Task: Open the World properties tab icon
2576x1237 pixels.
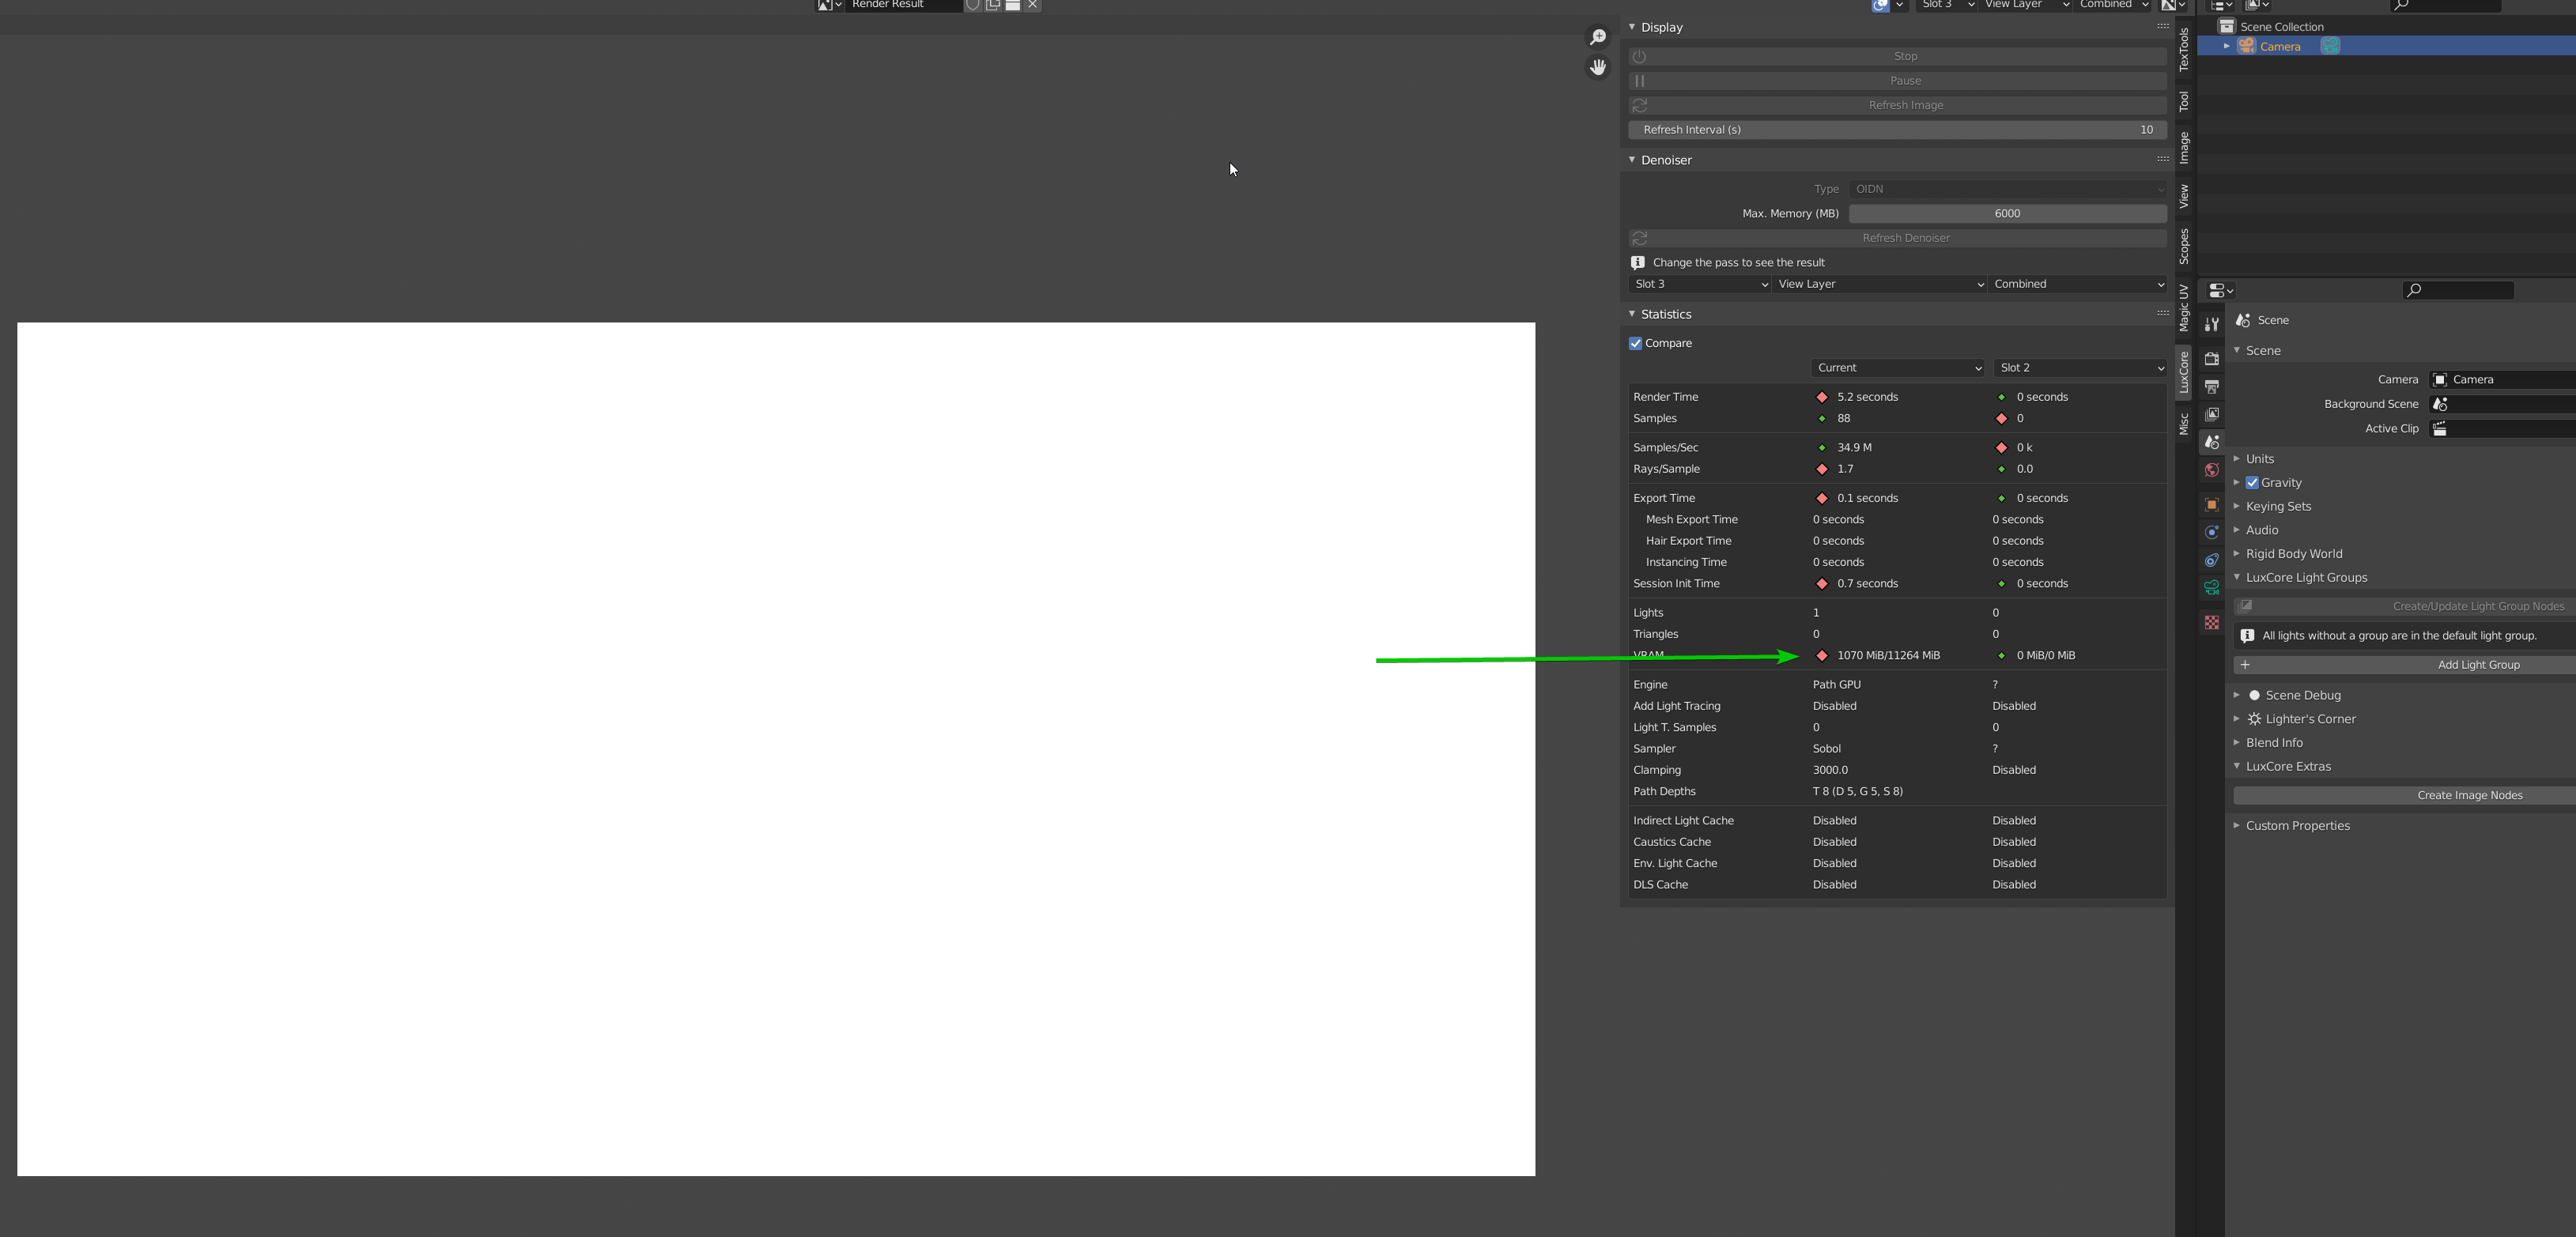Action: [2211, 470]
